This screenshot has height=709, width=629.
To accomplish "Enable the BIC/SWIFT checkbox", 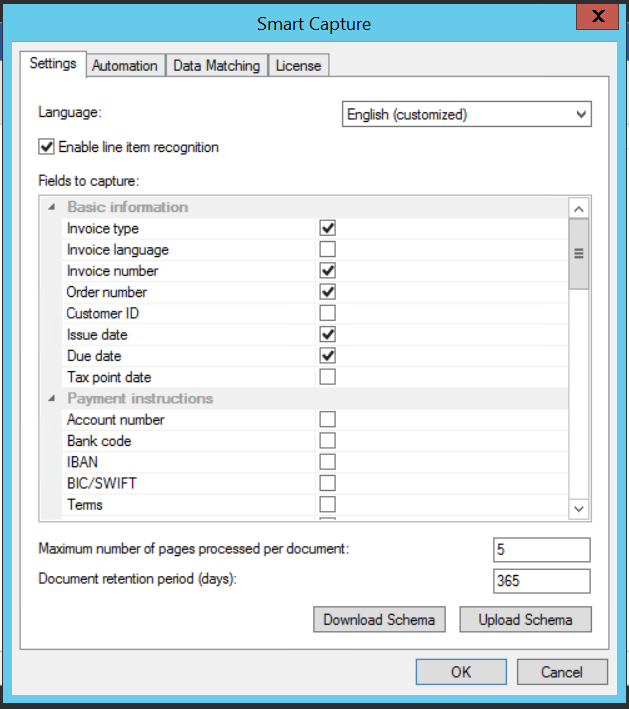I will 327,483.
